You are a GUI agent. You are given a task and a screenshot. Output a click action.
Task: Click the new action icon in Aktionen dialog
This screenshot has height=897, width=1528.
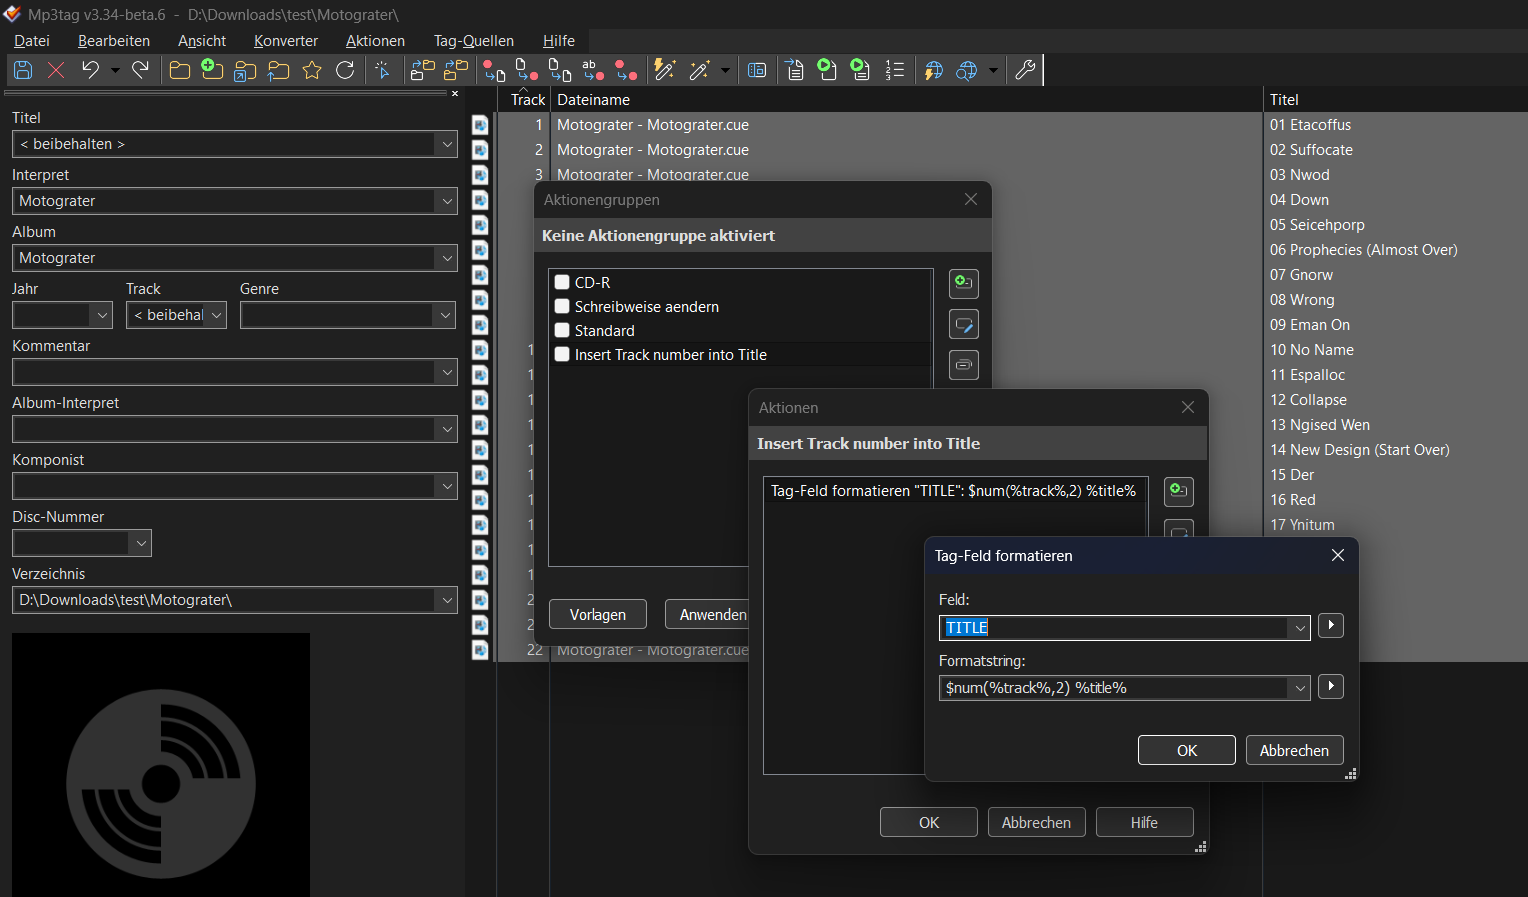coord(1179,491)
